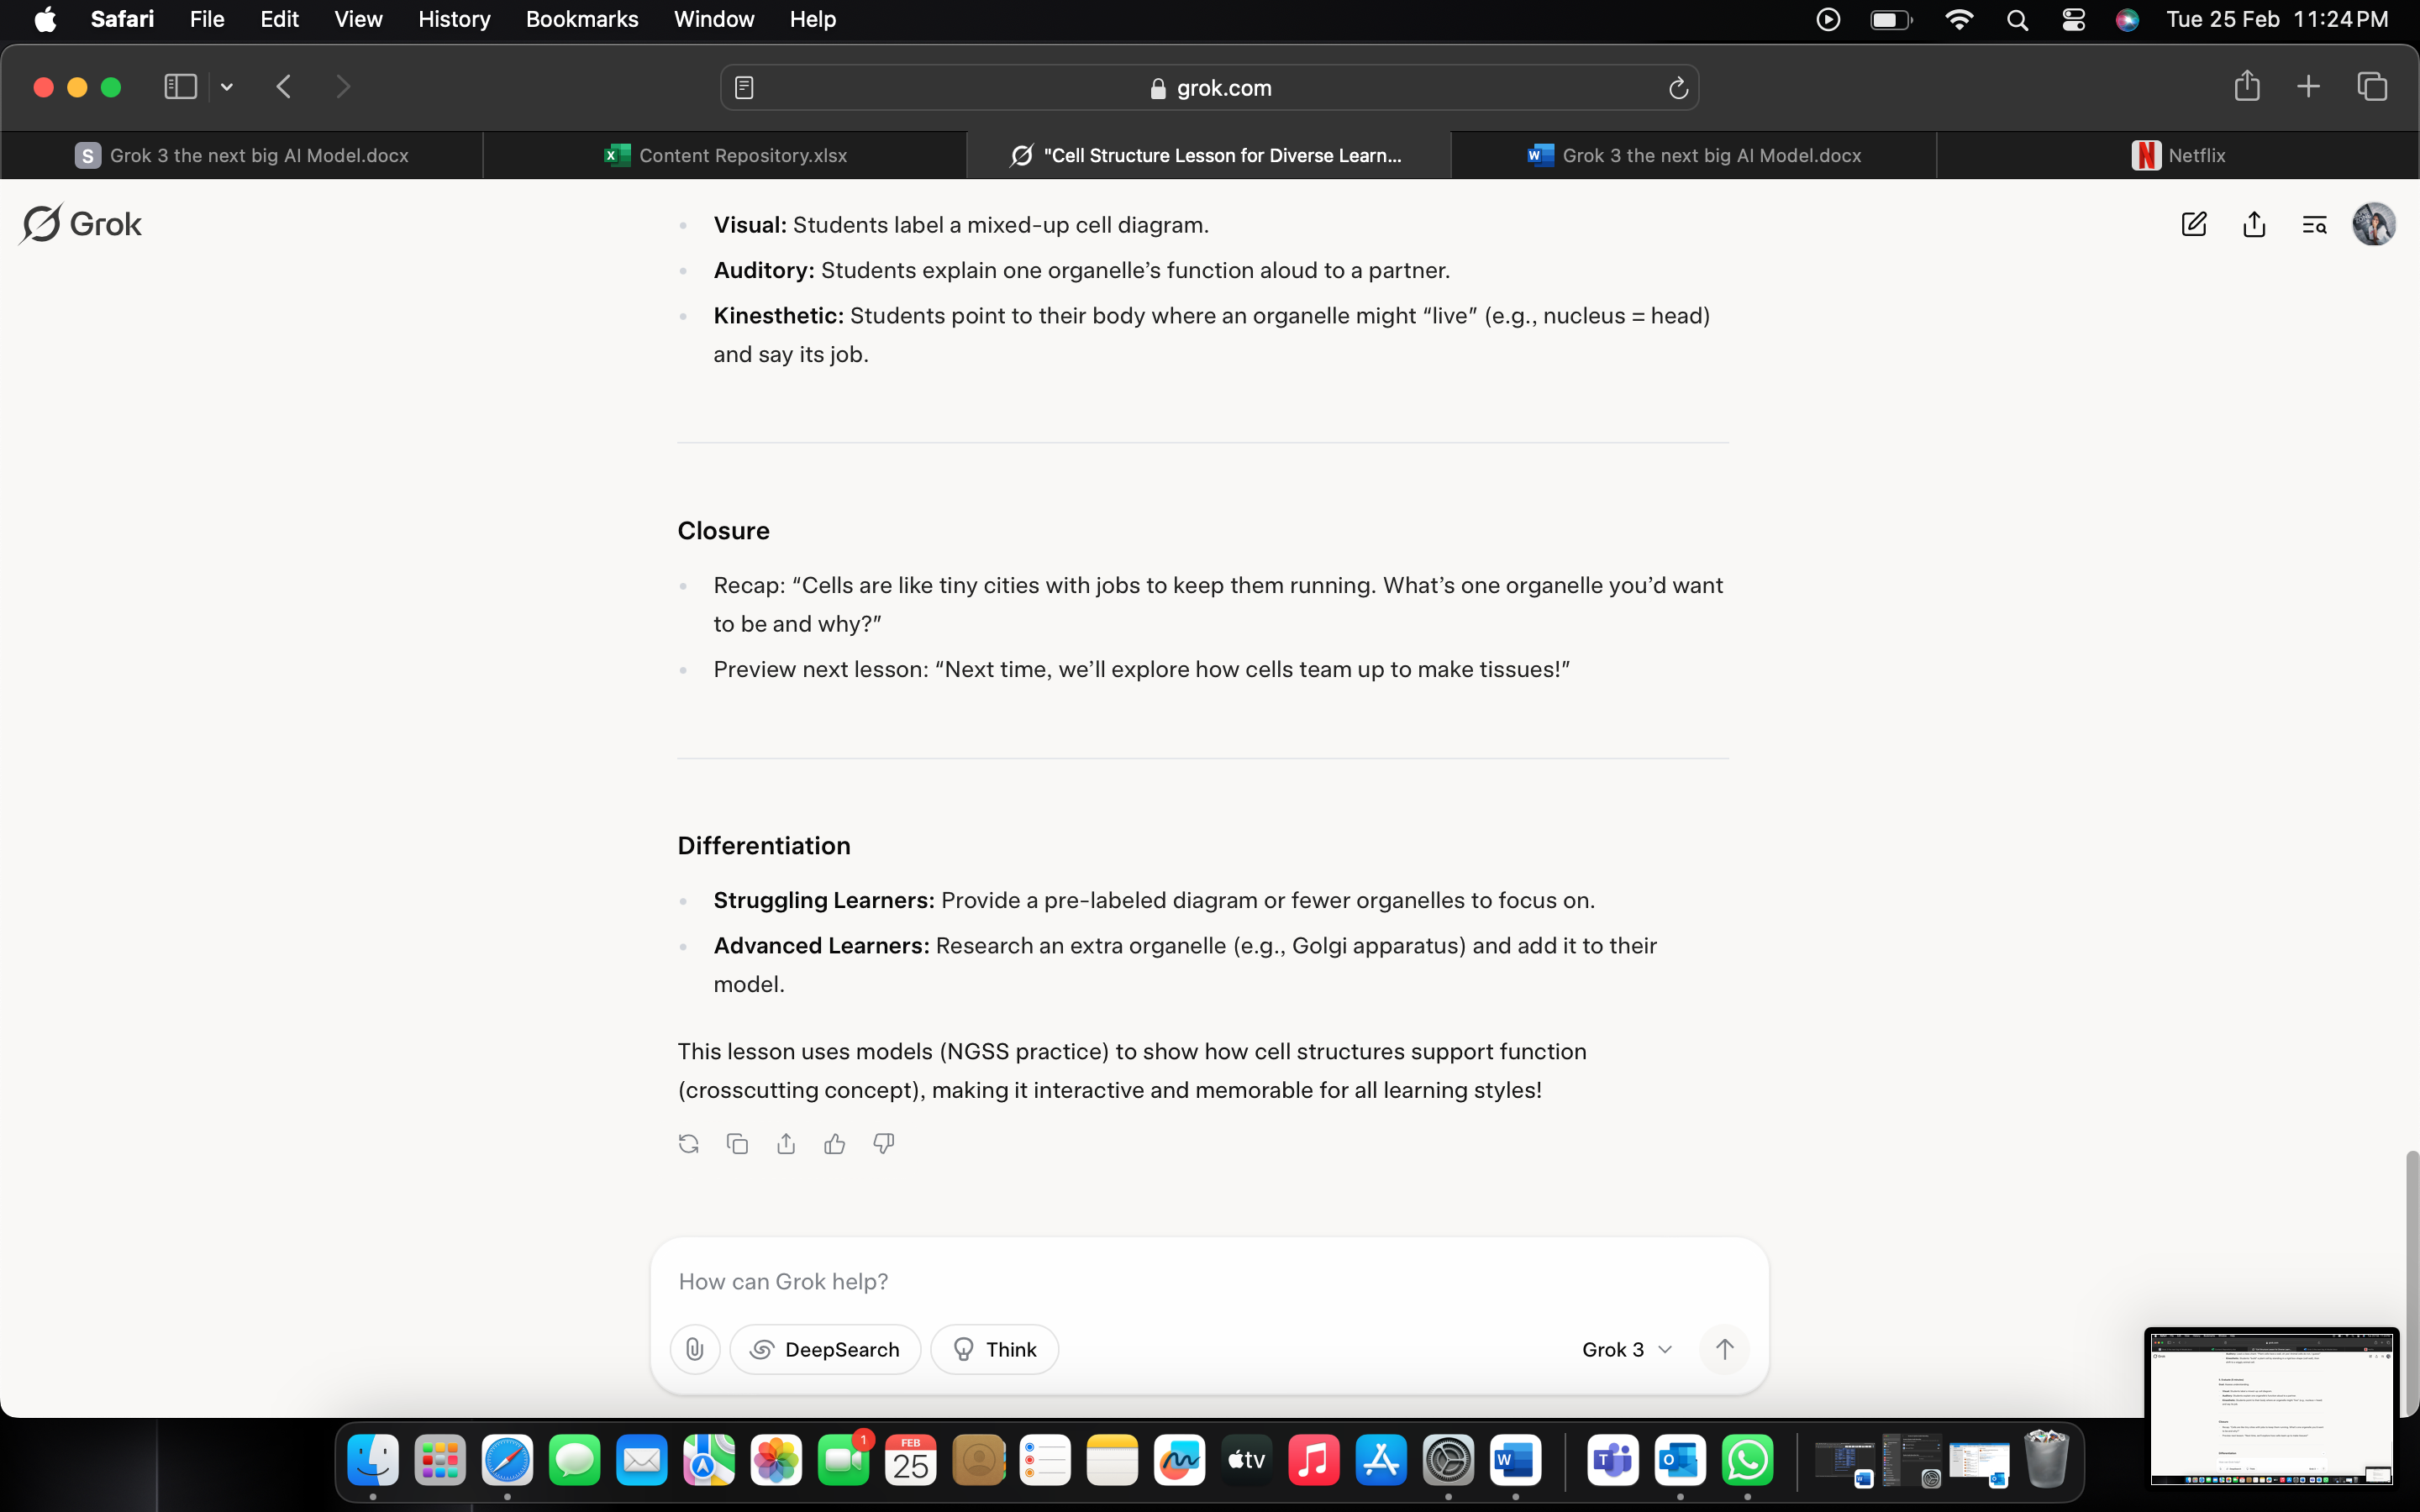
Task: Open the Bookmarks menu
Action: (x=582, y=19)
